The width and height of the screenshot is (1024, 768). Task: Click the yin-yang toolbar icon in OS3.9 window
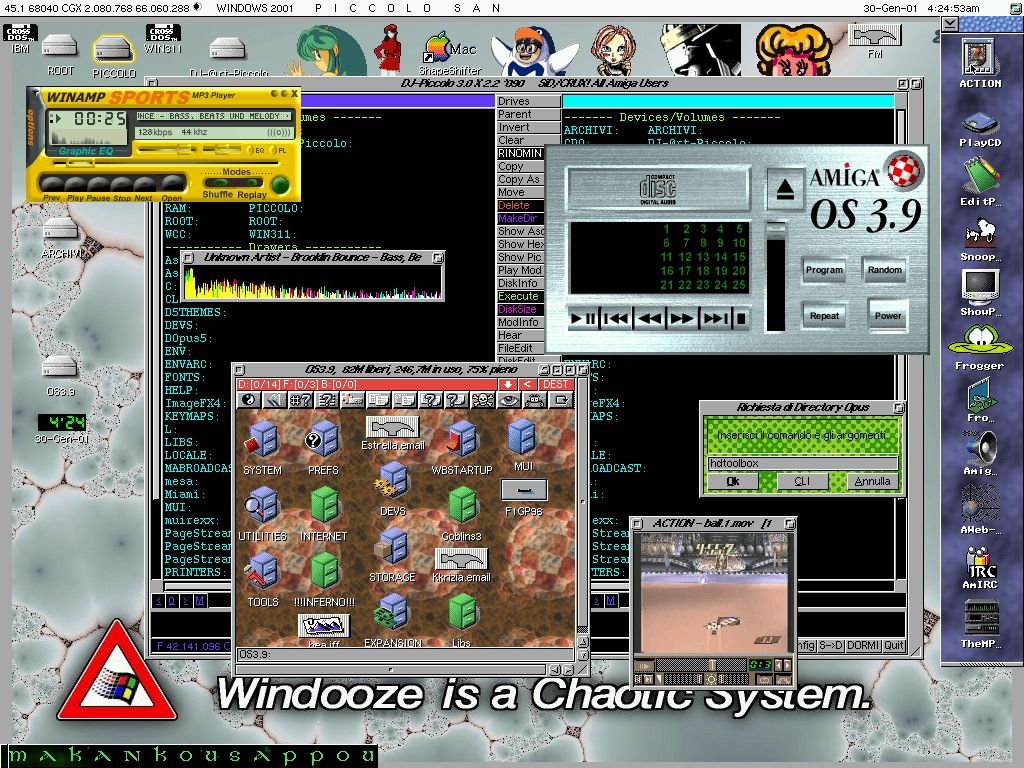point(248,400)
